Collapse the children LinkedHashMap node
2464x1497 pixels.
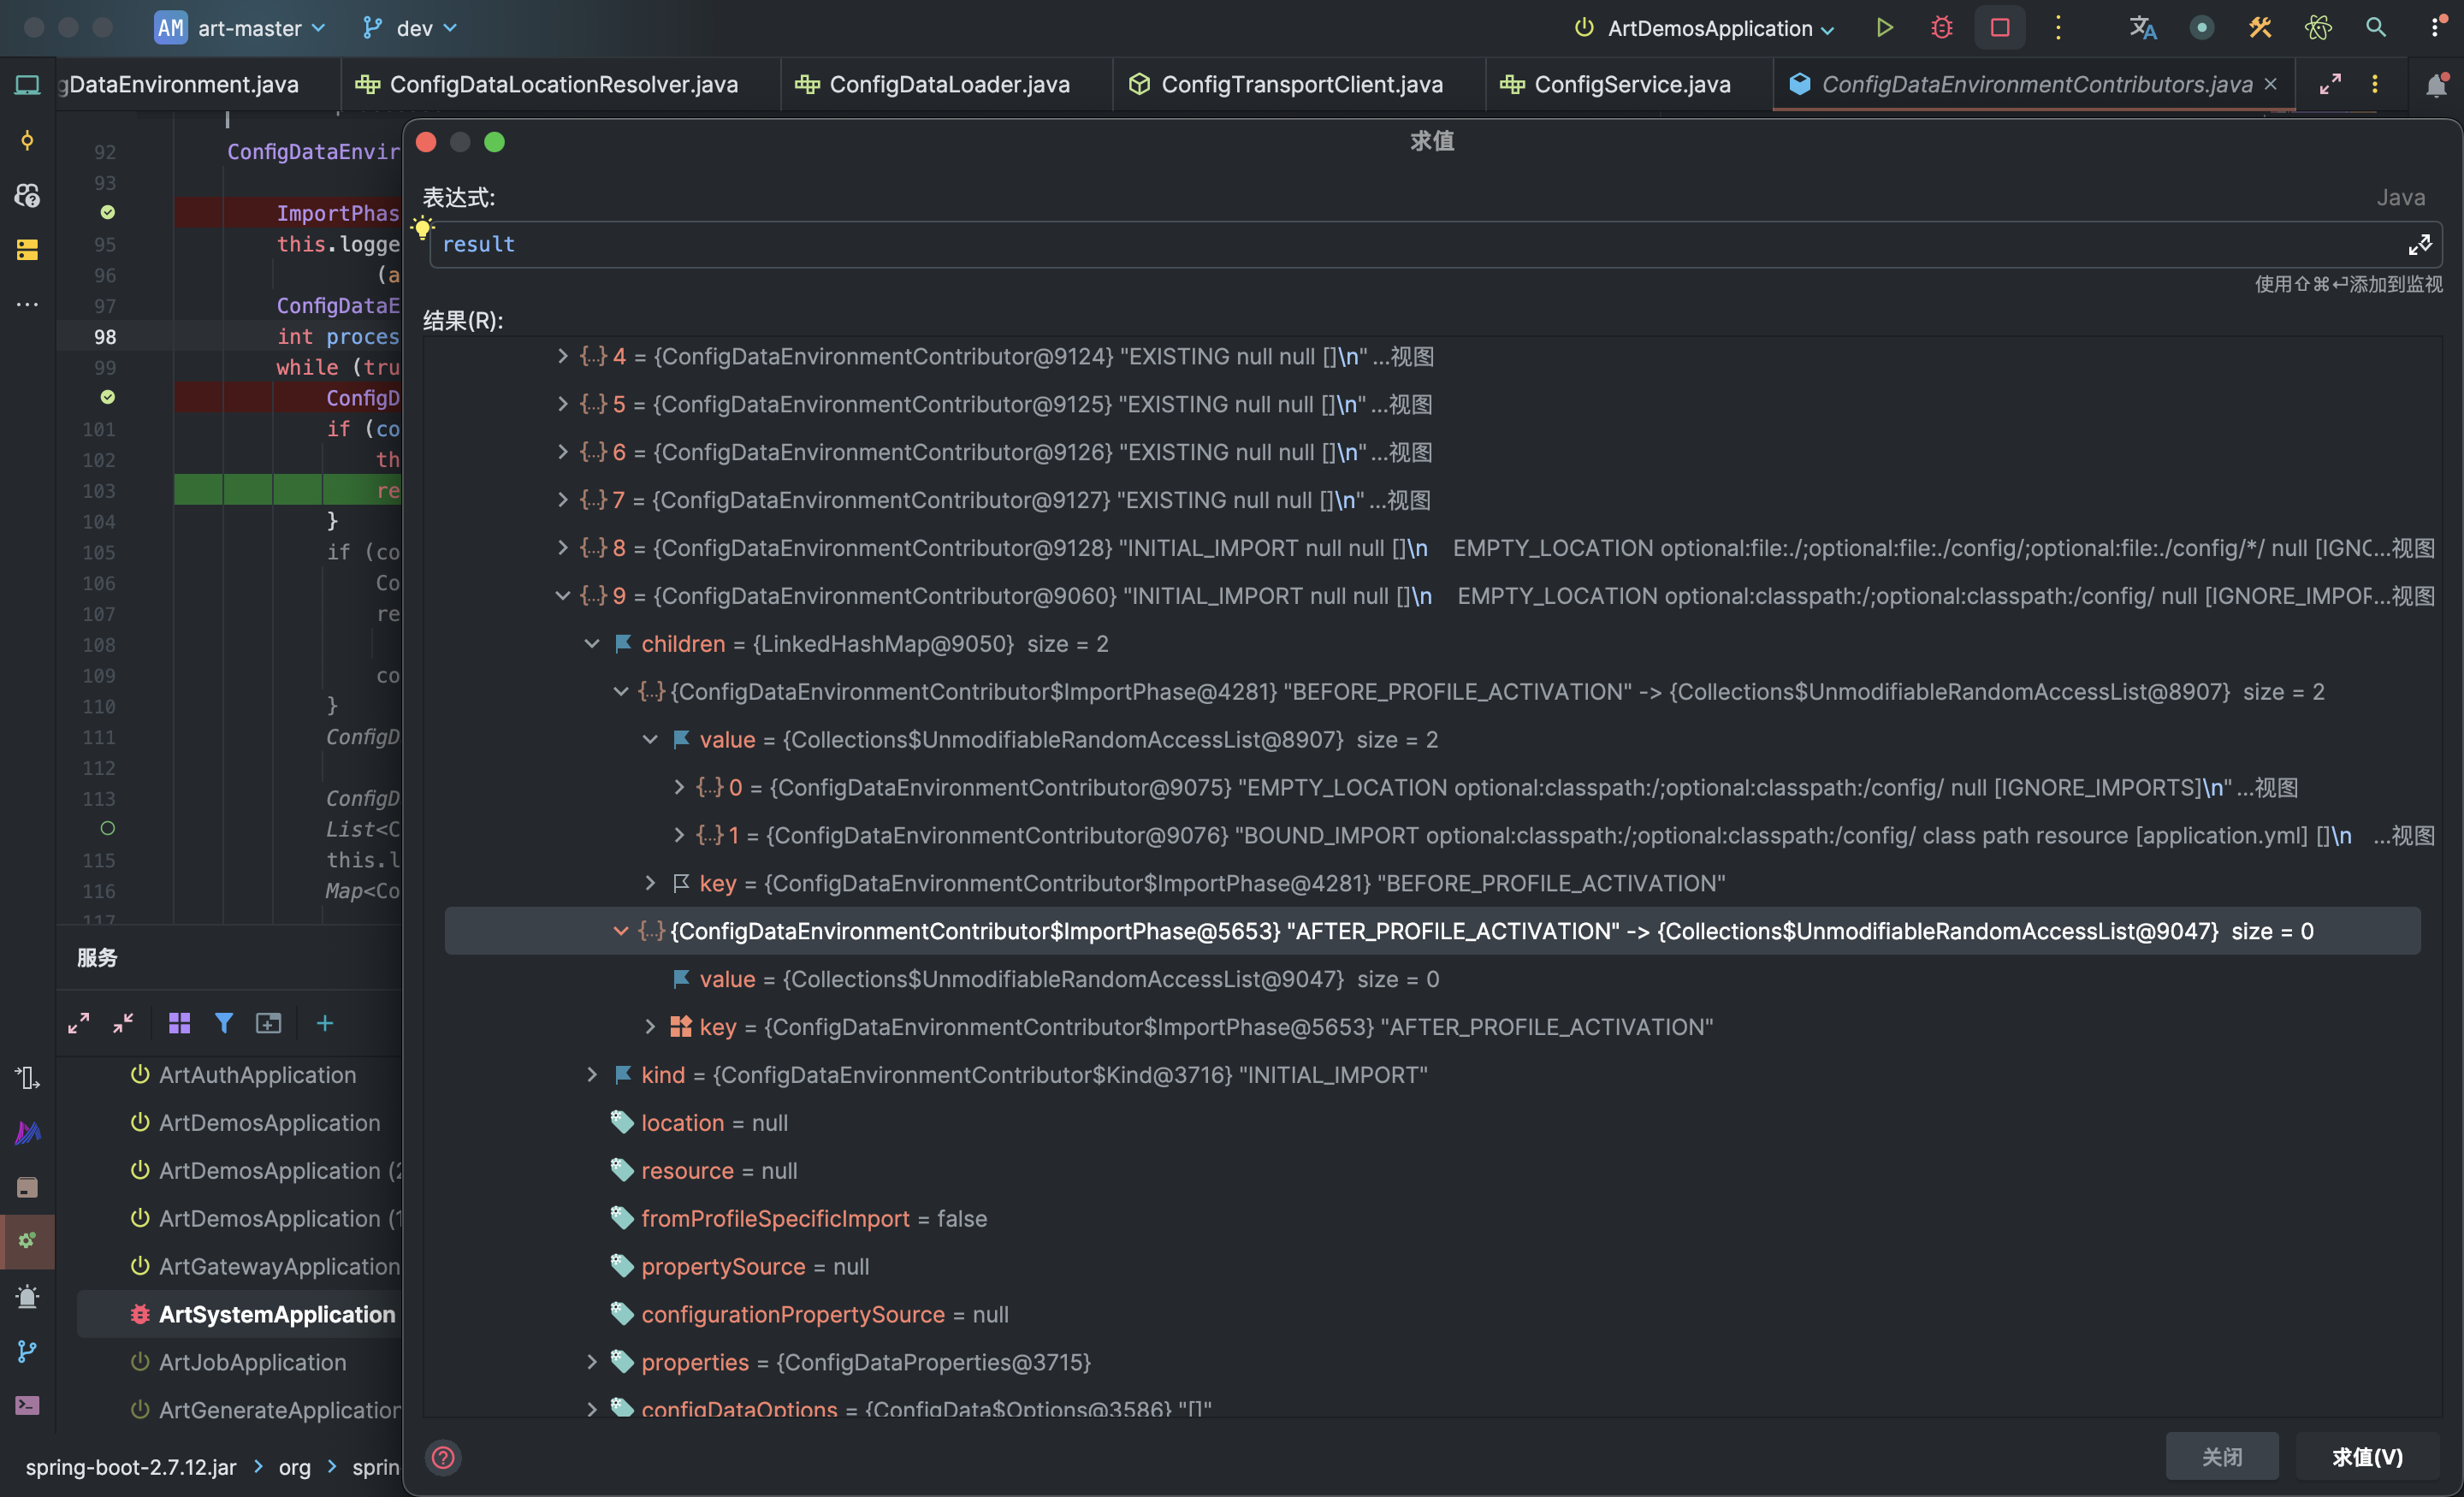click(592, 644)
